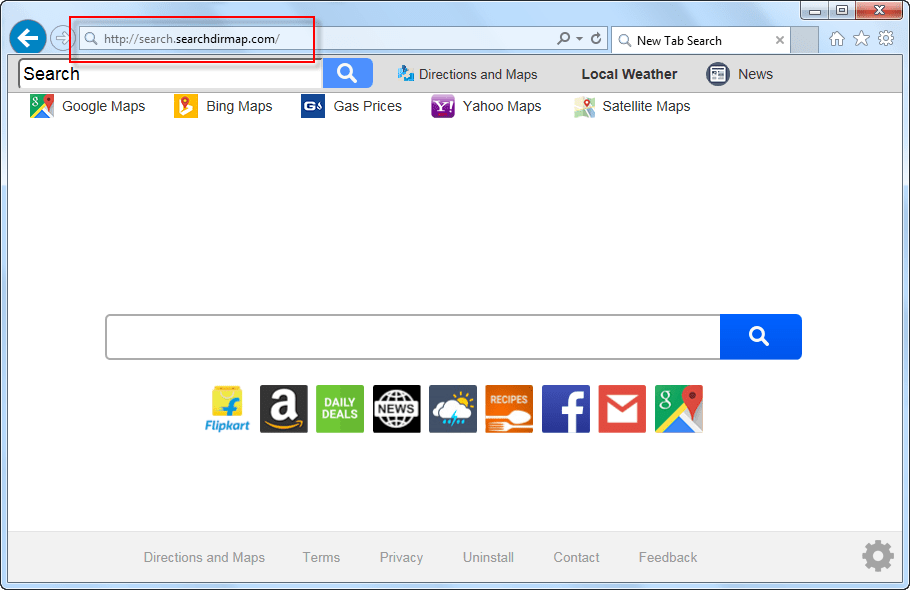Open the Gmail envelope tile
Image resolution: width=910 pixels, height=590 pixels.
[x=622, y=409]
